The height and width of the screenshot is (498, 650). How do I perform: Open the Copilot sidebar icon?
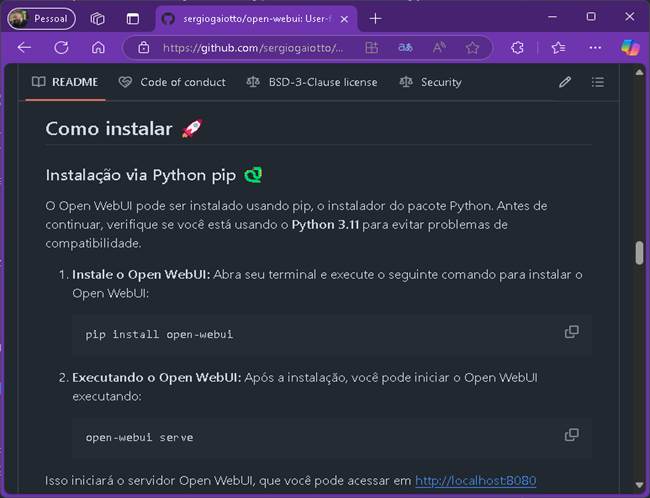(x=630, y=48)
